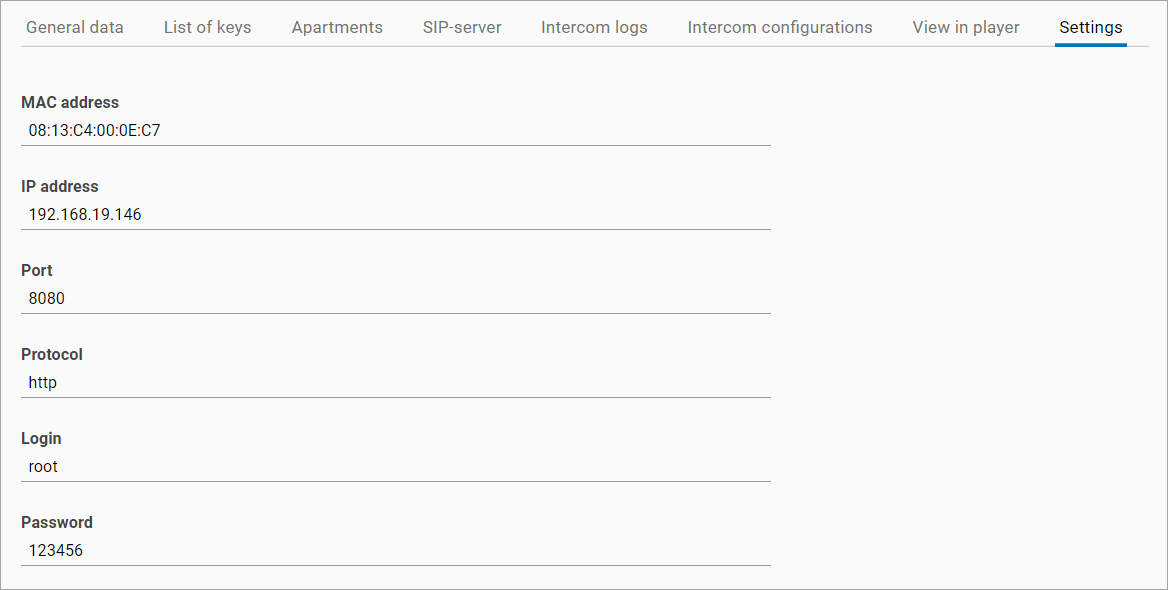This screenshot has height=590, width=1168.
Task: Open the View in player tab
Action: 966,27
